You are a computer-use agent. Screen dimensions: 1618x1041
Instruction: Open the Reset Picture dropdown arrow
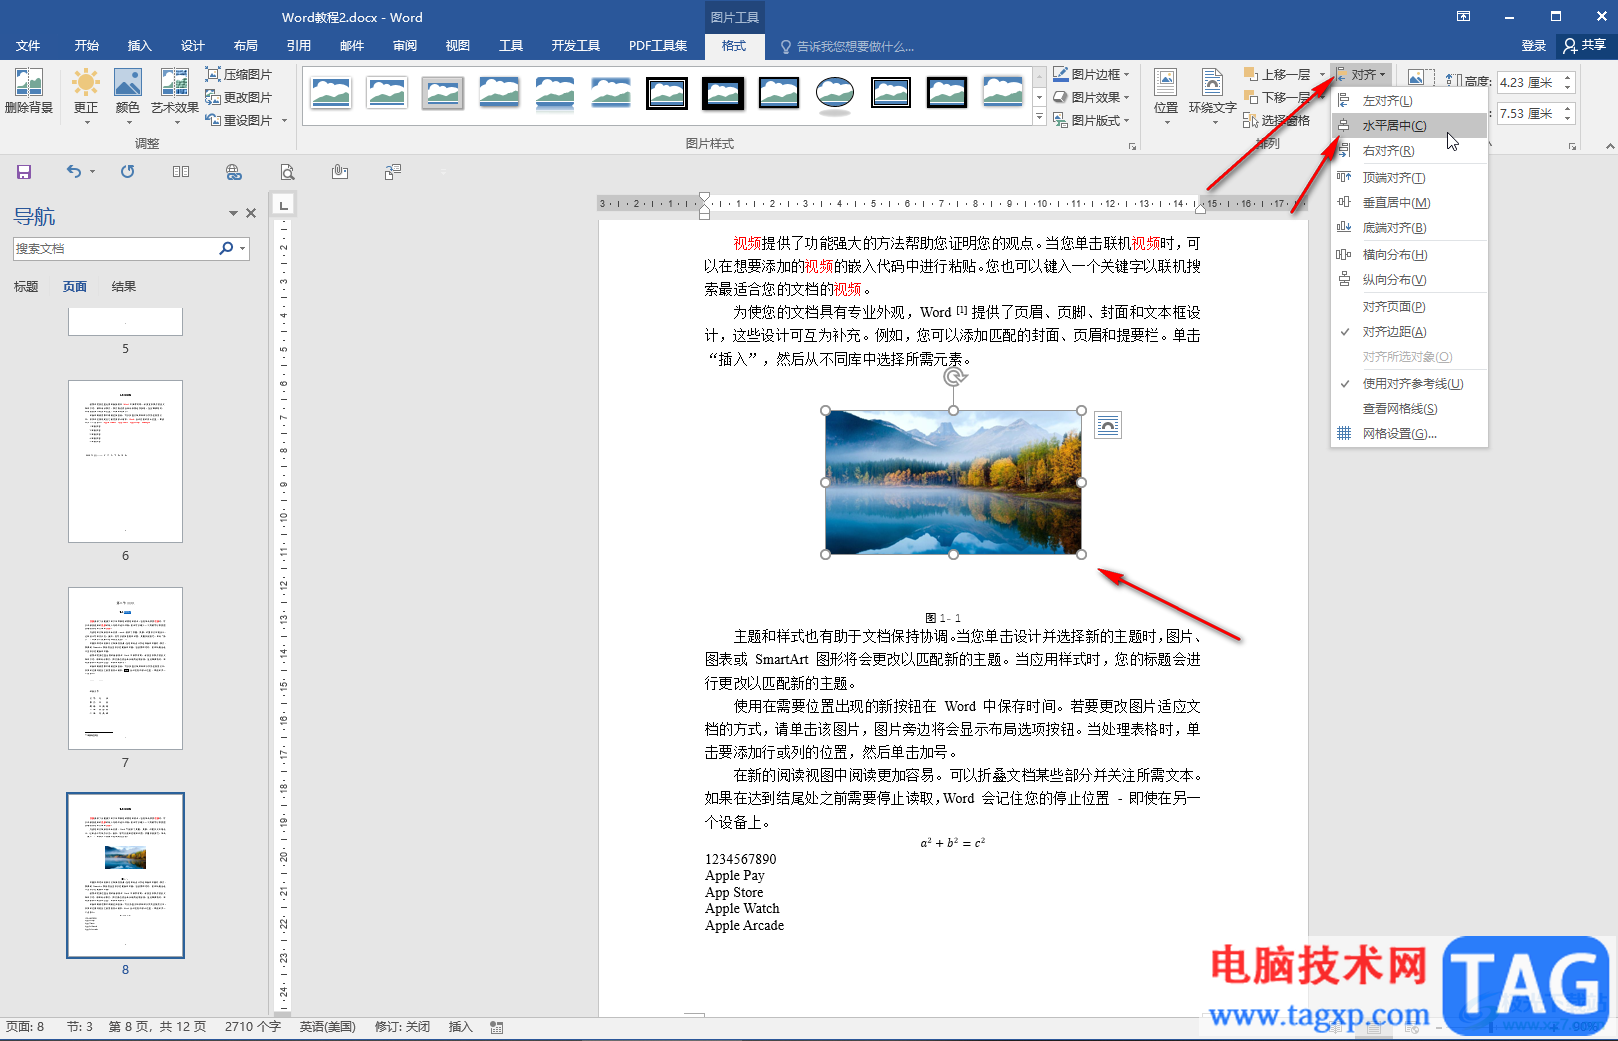(x=284, y=120)
